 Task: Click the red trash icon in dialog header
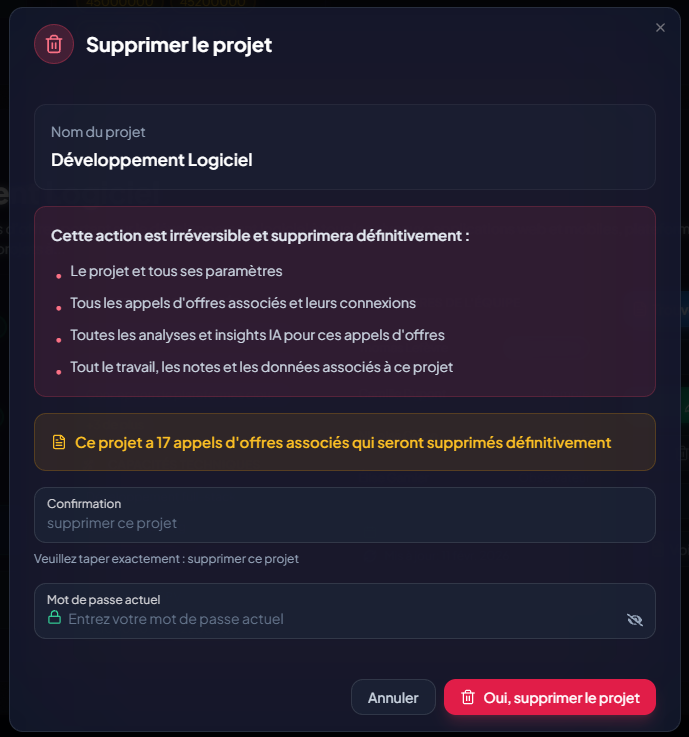(x=54, y=44)
